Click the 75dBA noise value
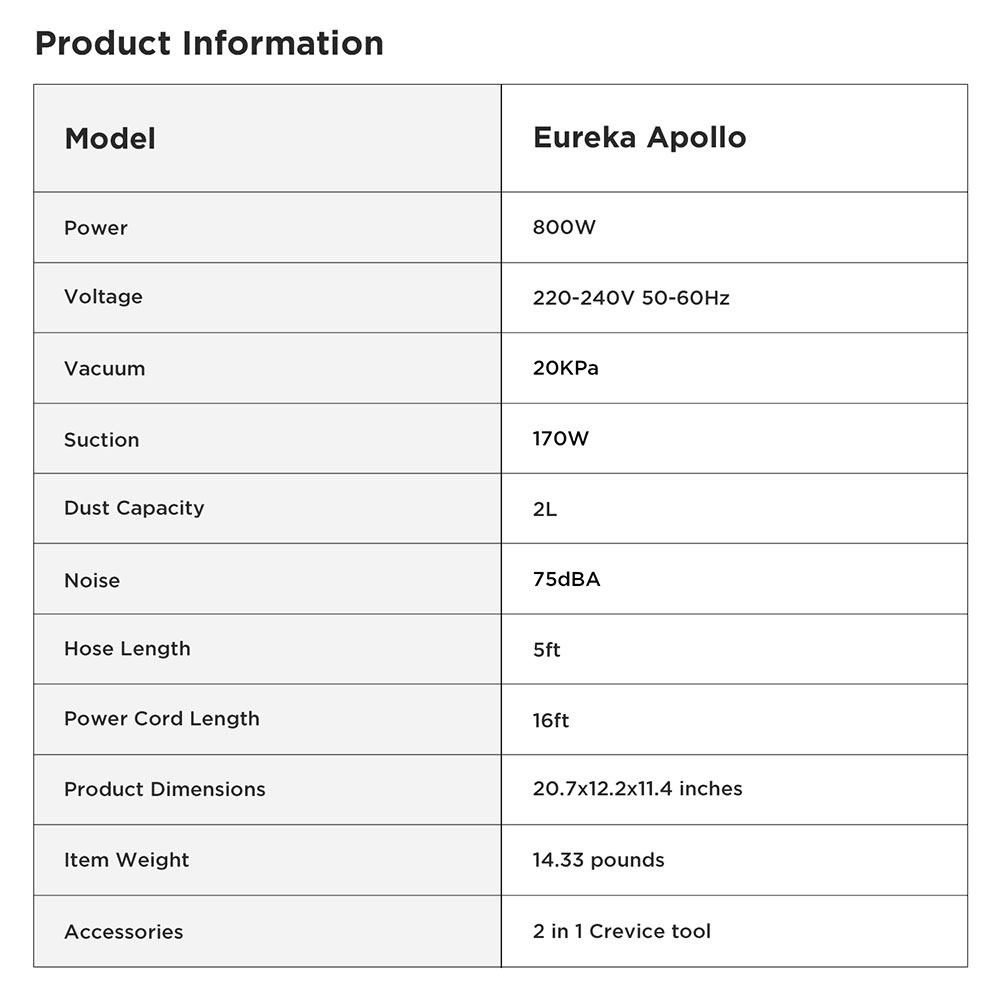1000x1000 pixels. pos(566,579)
